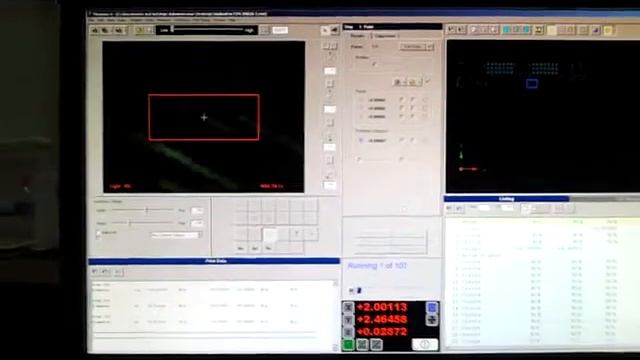
Task: Click the white round-symbol button in readout panel
Action: tap(424, 344)
